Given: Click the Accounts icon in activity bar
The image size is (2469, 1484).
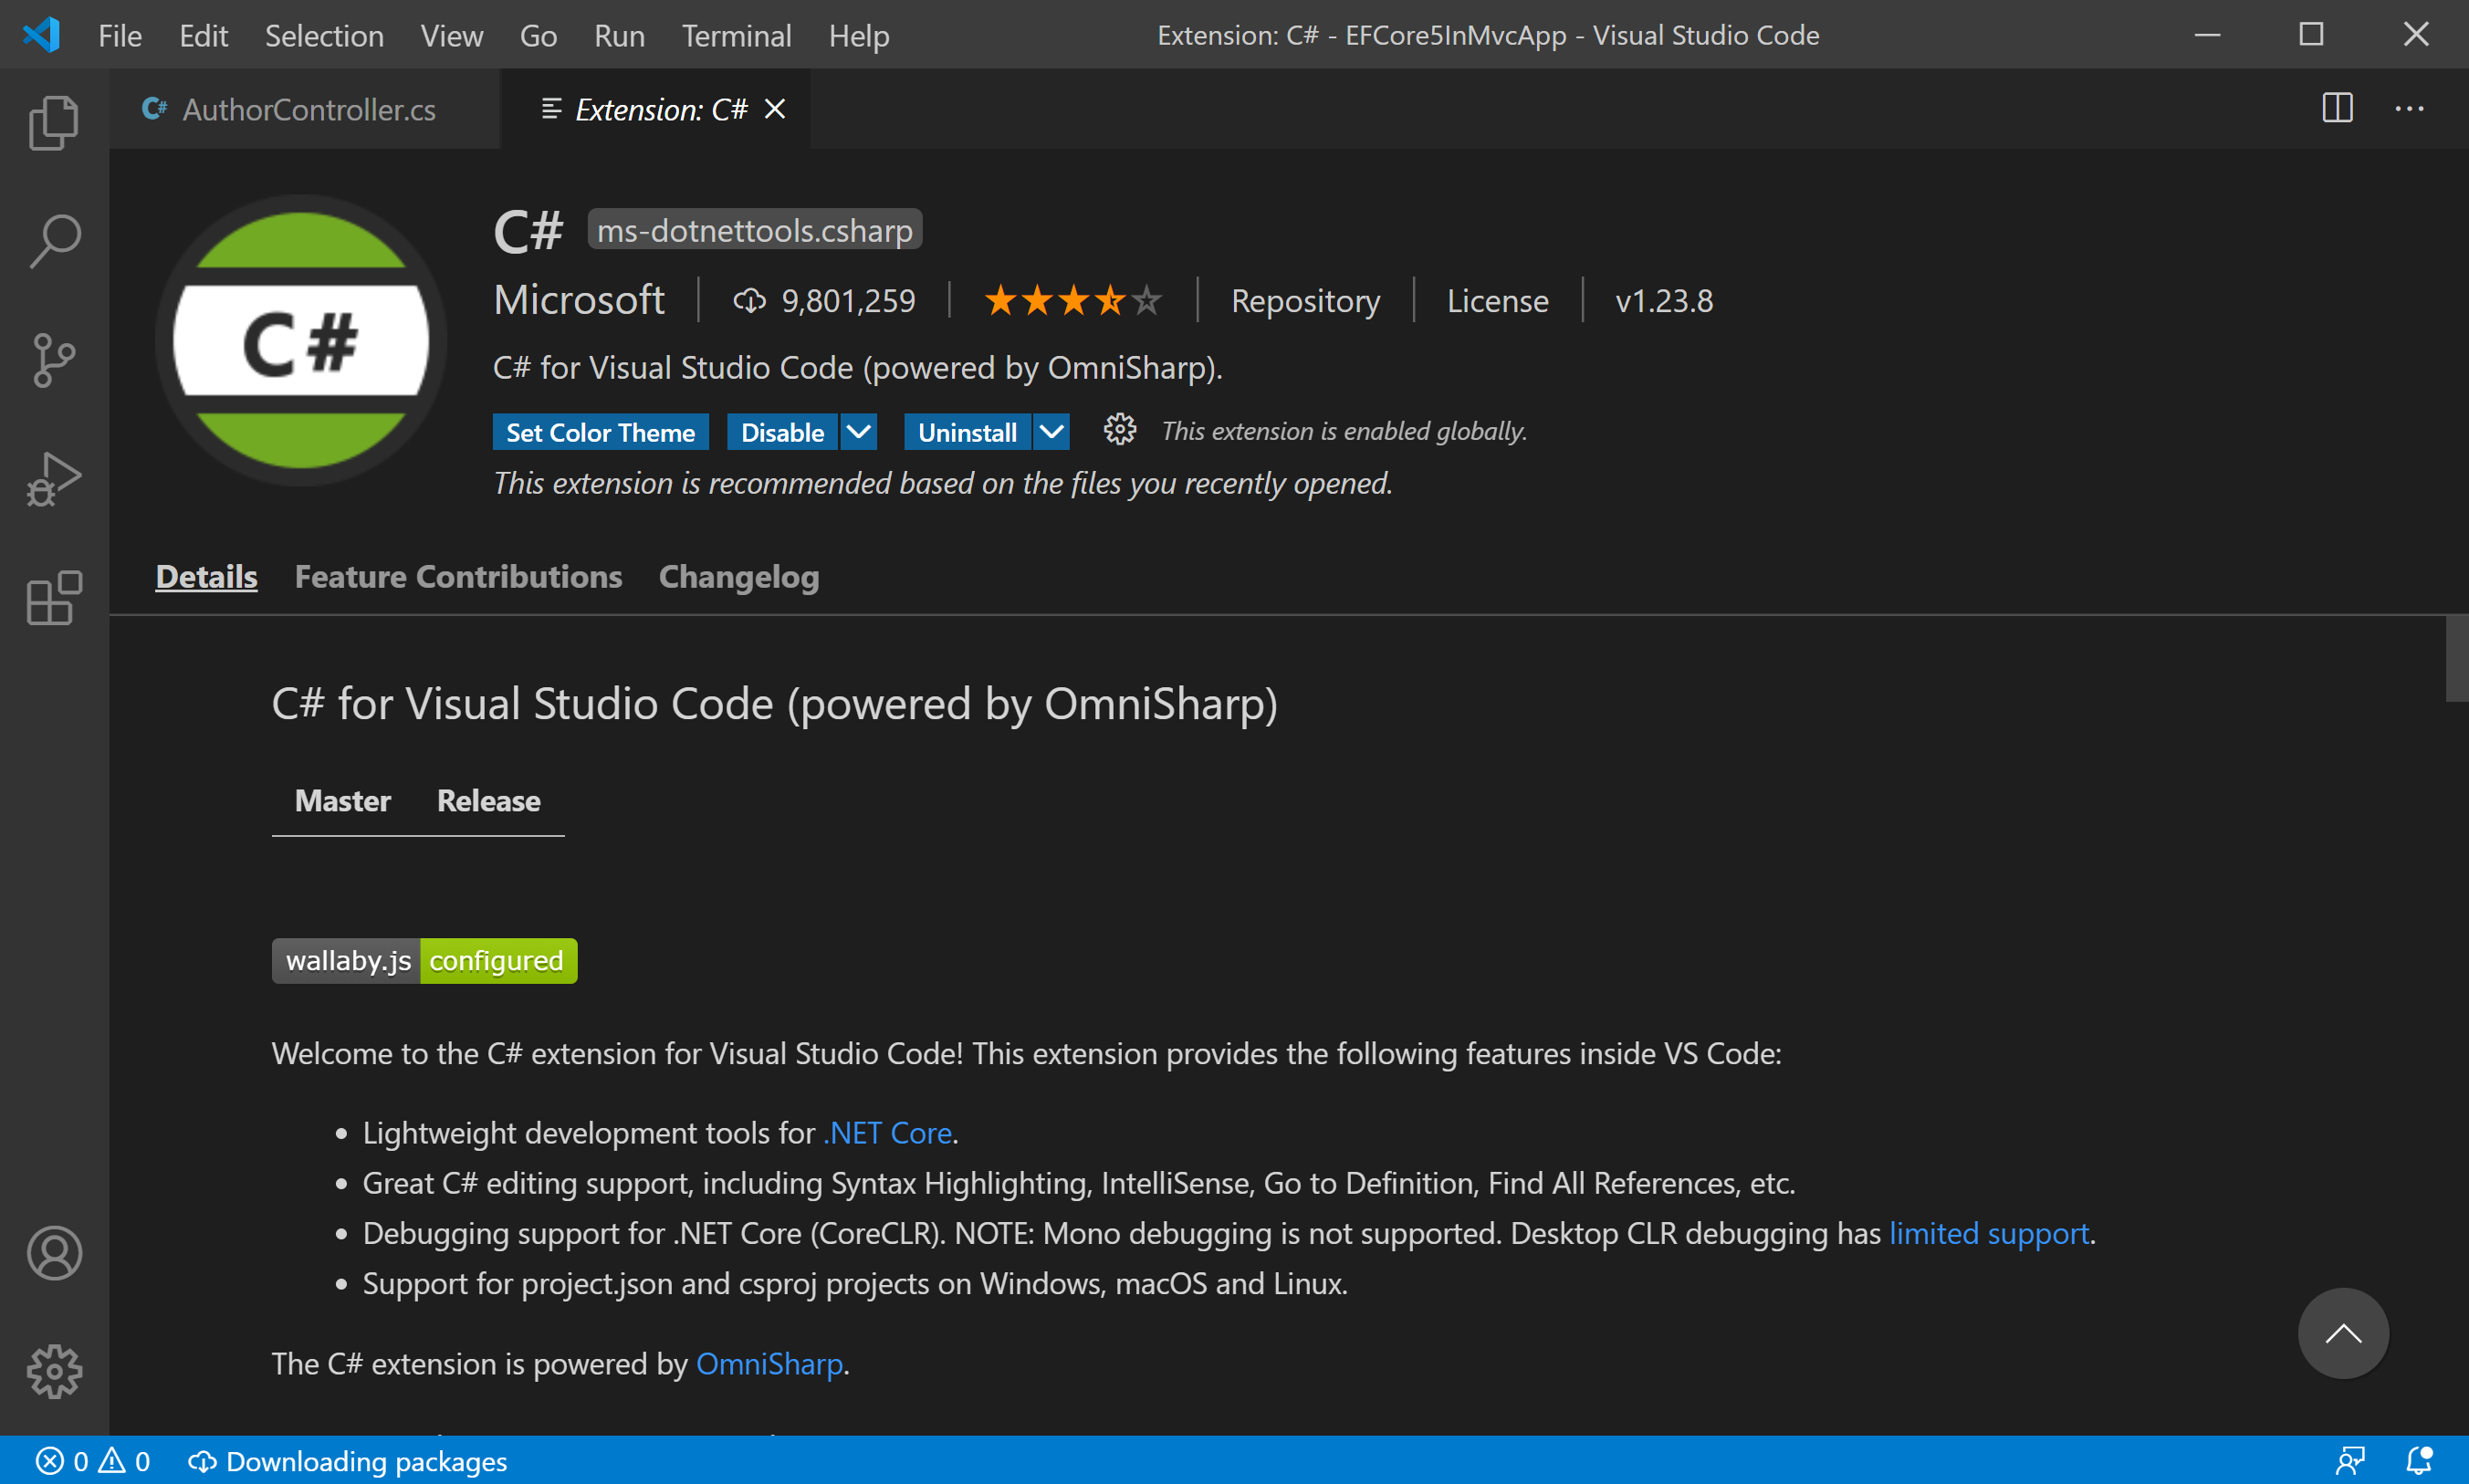Looking at the screenshot, I should [x=54, y=1253].
